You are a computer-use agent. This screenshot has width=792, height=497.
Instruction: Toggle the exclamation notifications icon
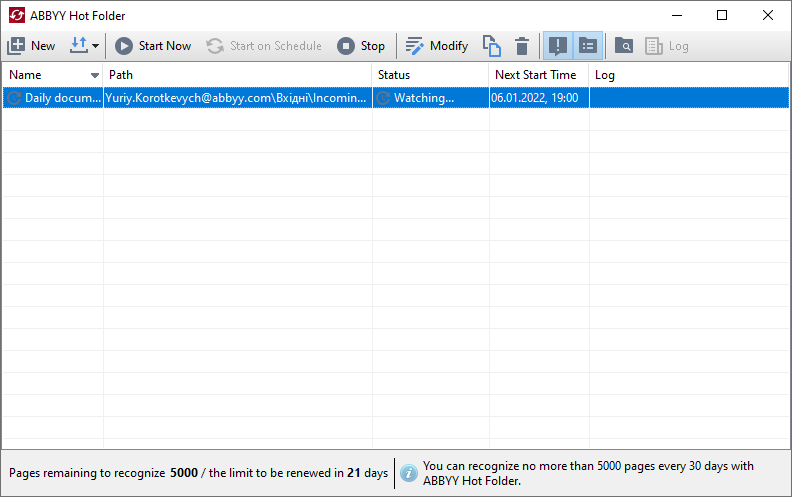point(558,46)
